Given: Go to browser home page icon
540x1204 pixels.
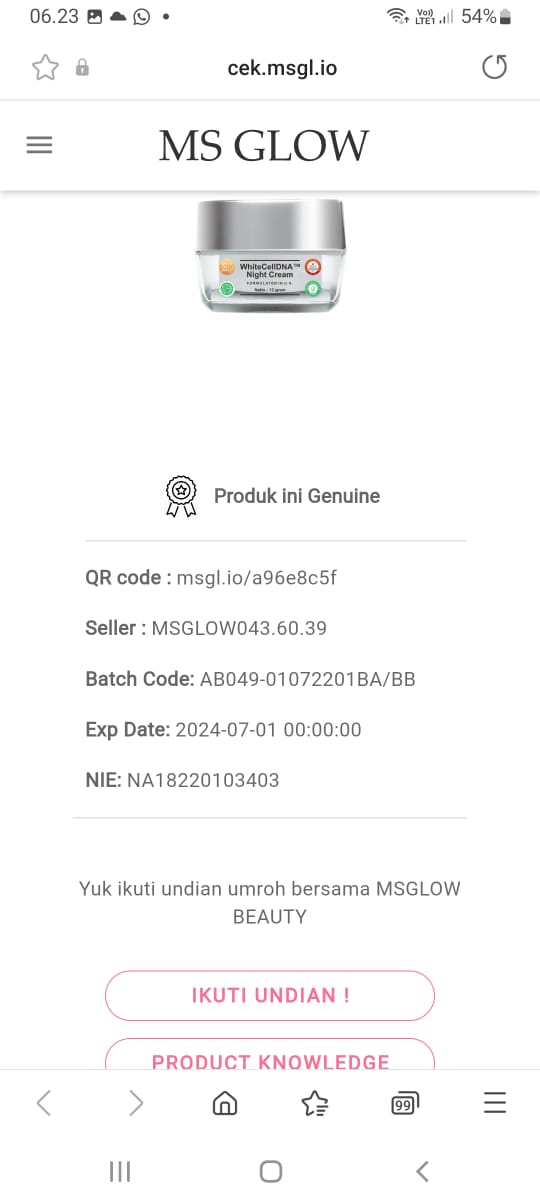Looking at the screenshot, I should coord(225,1103).
